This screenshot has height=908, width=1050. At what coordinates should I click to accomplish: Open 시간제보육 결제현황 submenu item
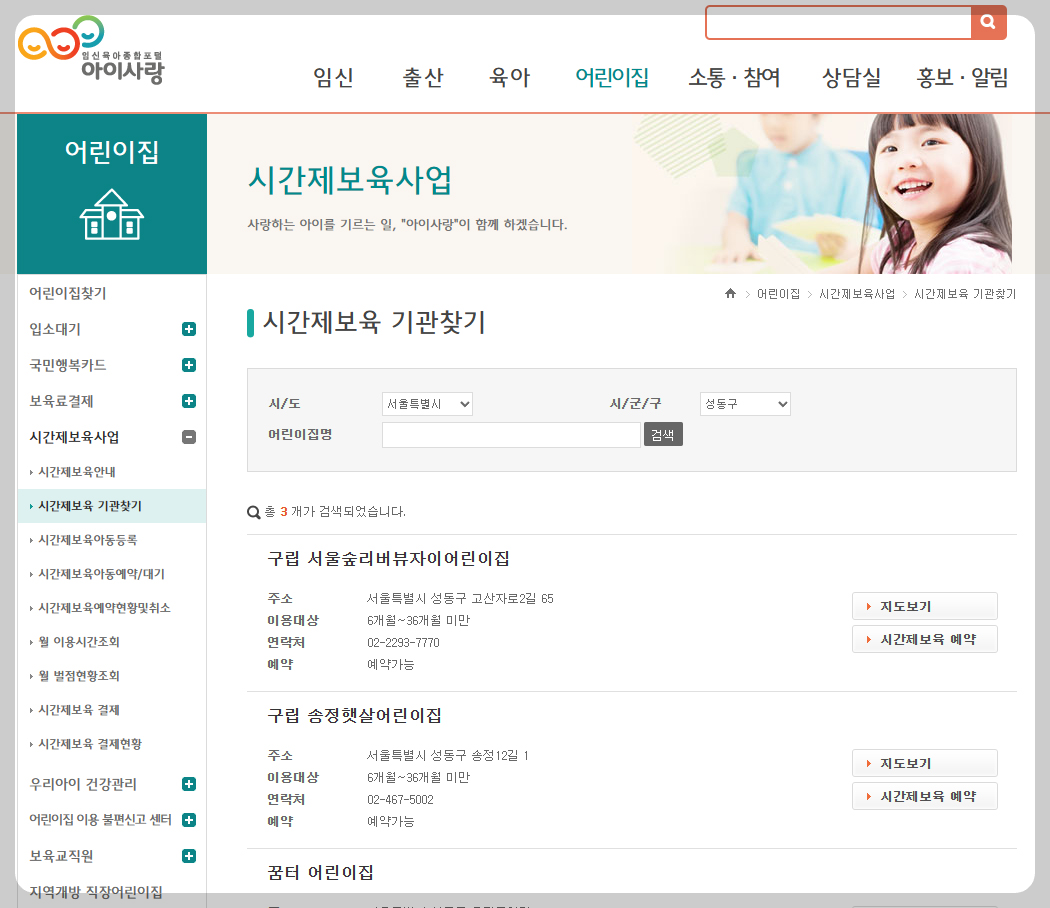[90, 744]
